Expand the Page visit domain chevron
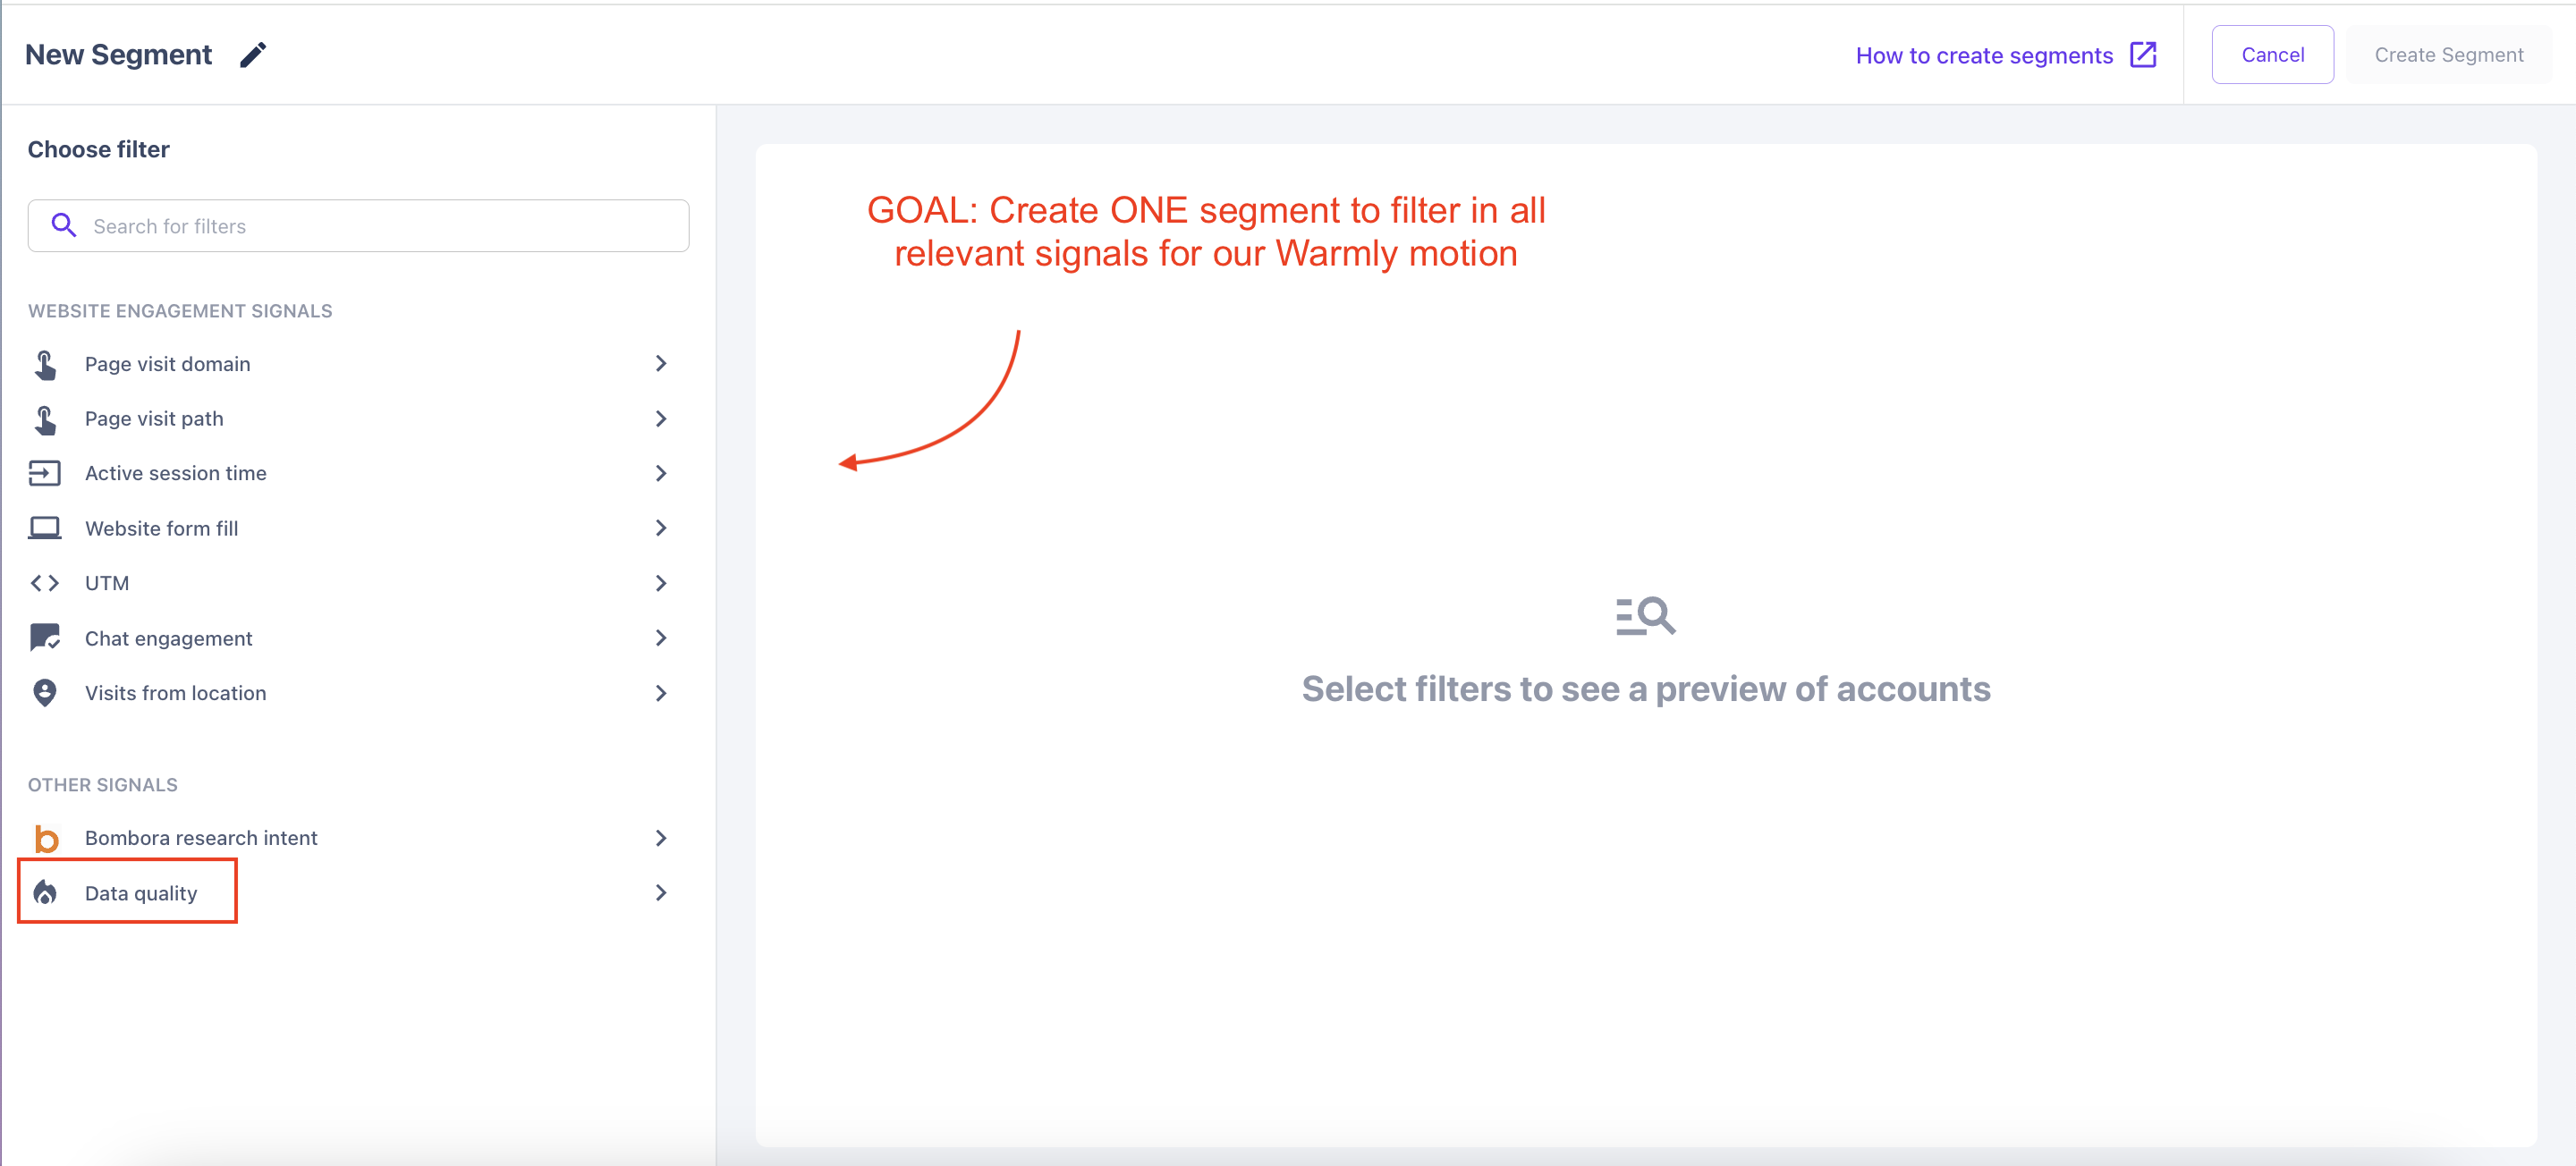 point(661,364)
